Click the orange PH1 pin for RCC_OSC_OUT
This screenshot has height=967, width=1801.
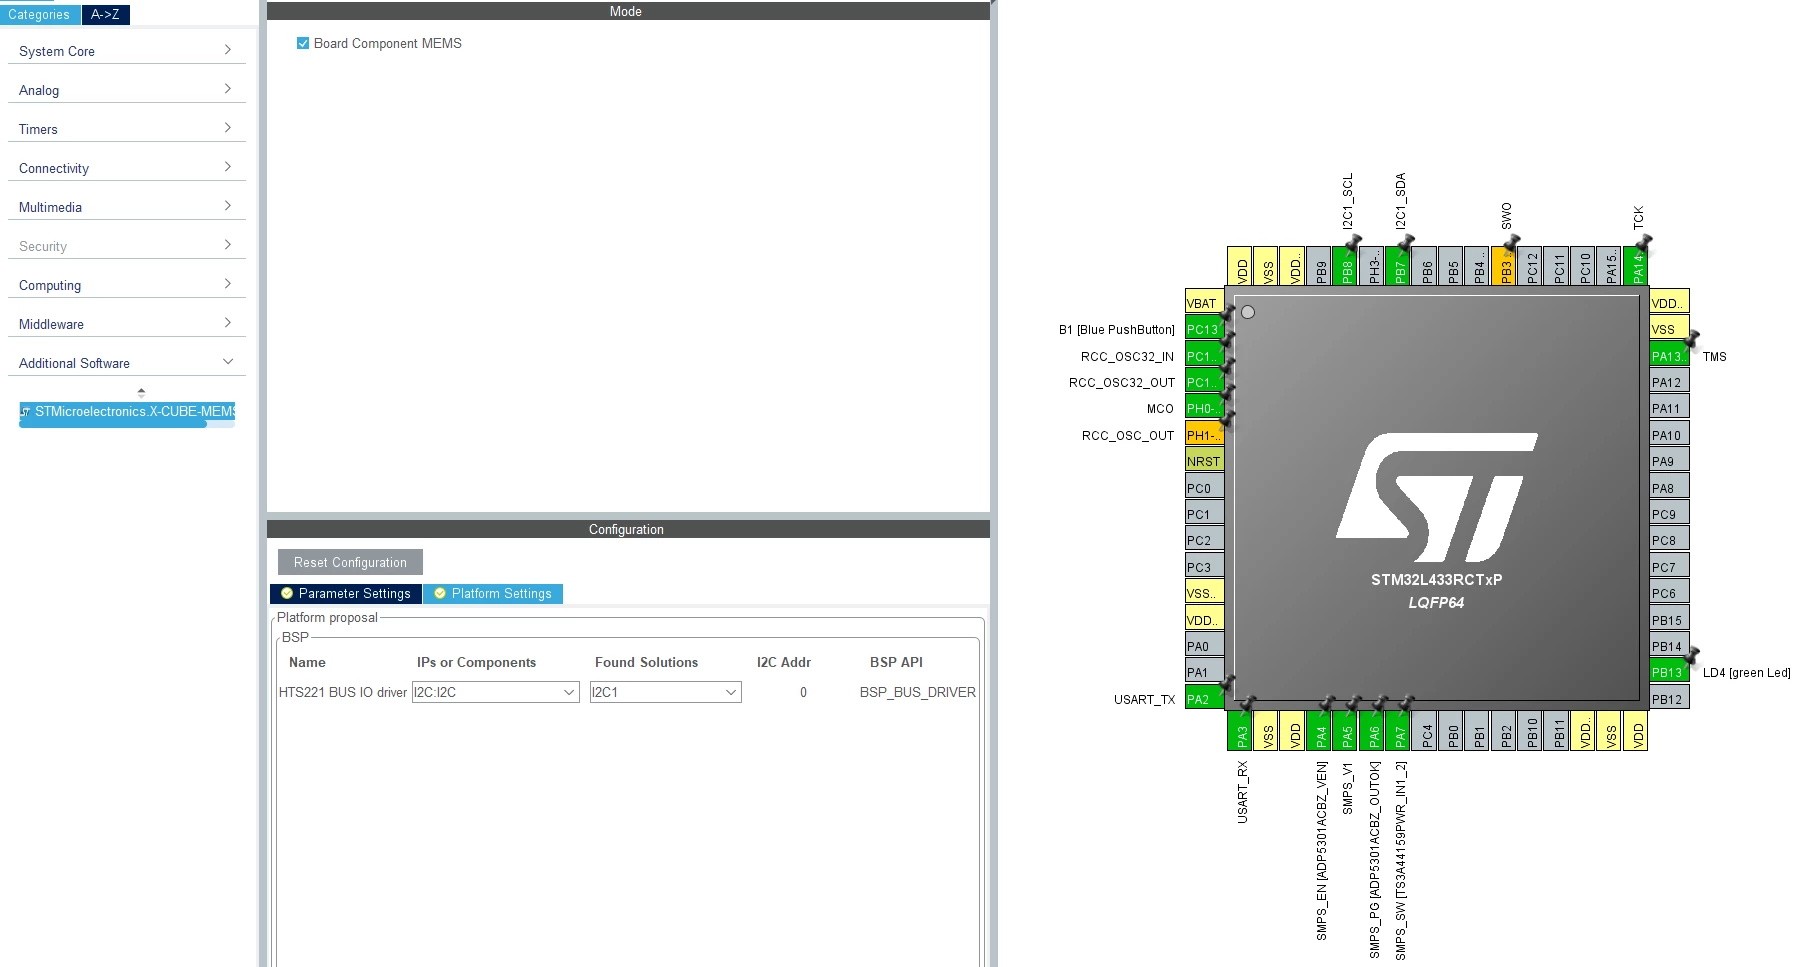click(1204, 435)
